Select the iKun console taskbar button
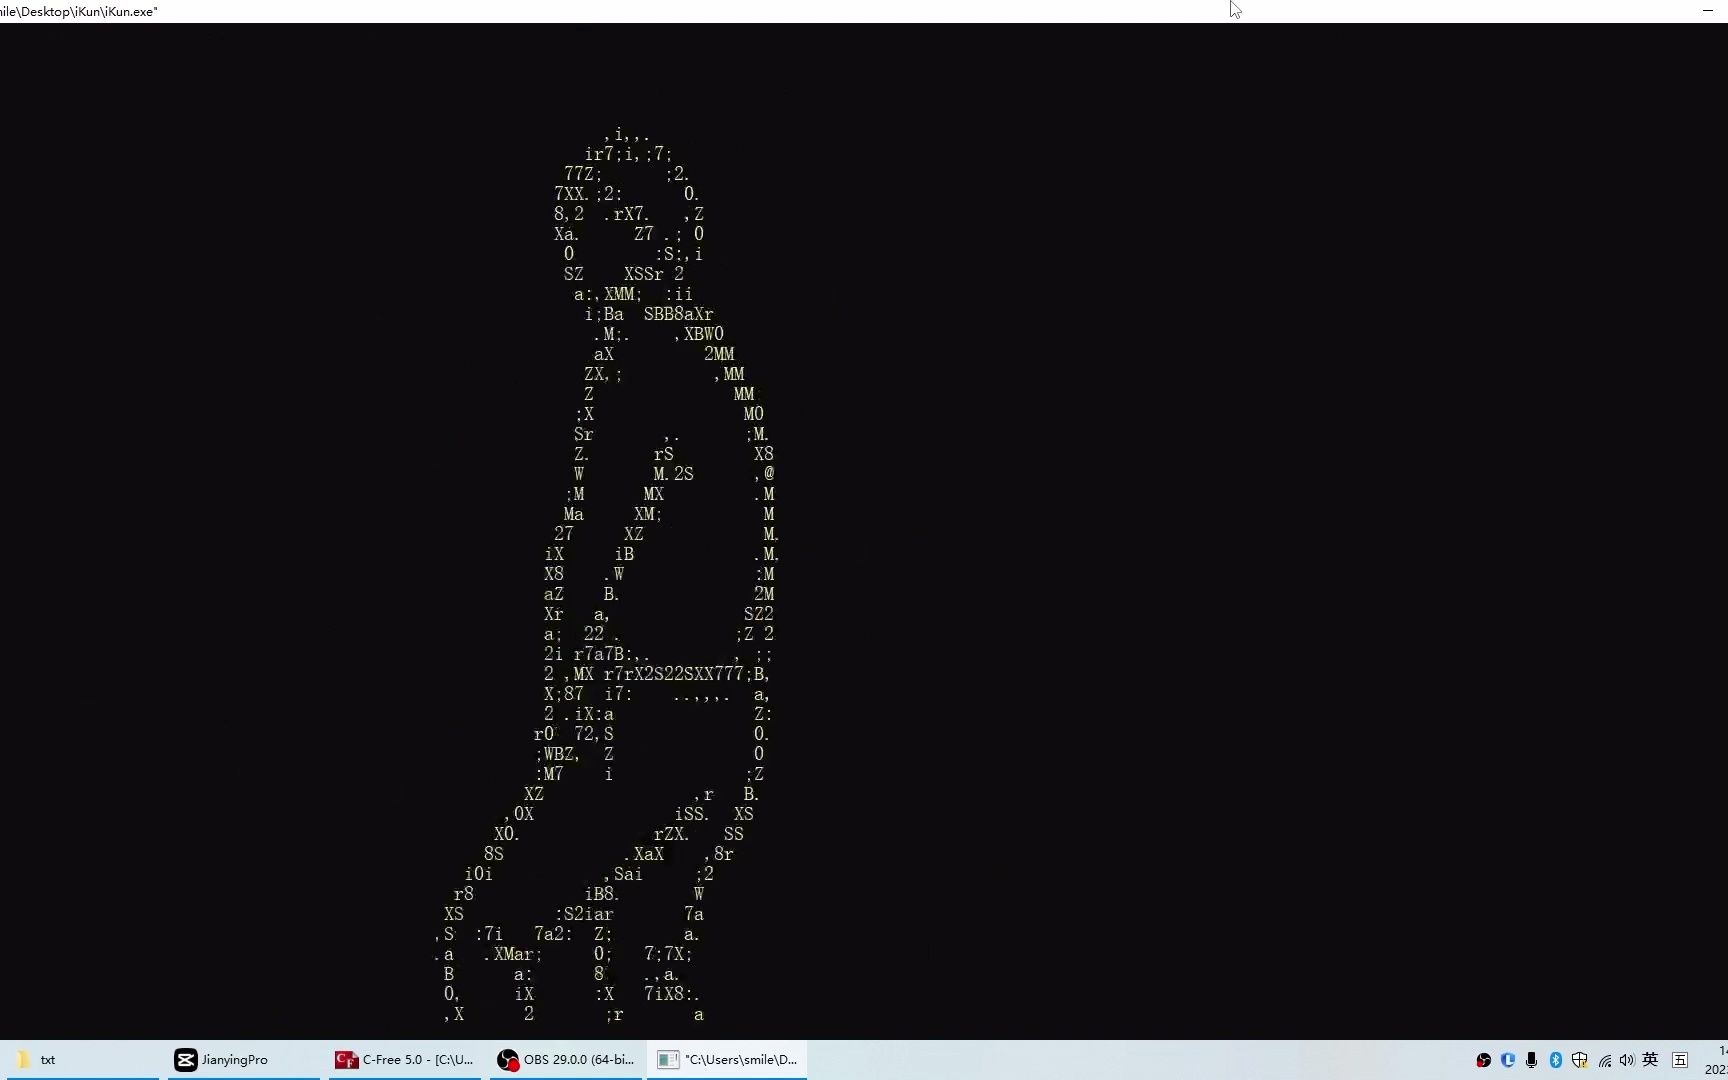The width and height of the screenshot is (1728, 1080). tap(729, 1060)
